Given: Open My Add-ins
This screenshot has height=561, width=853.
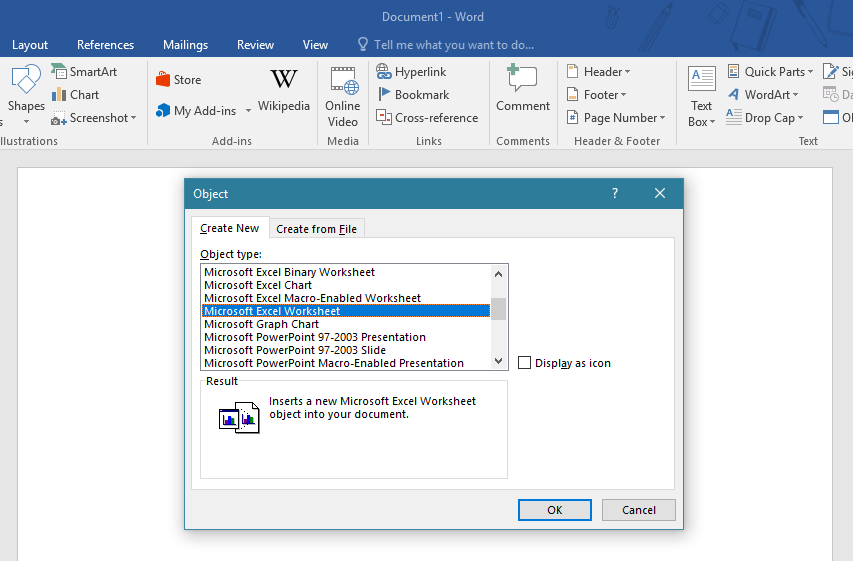Looking at the screenshot, I should click(x=196, y=110).
